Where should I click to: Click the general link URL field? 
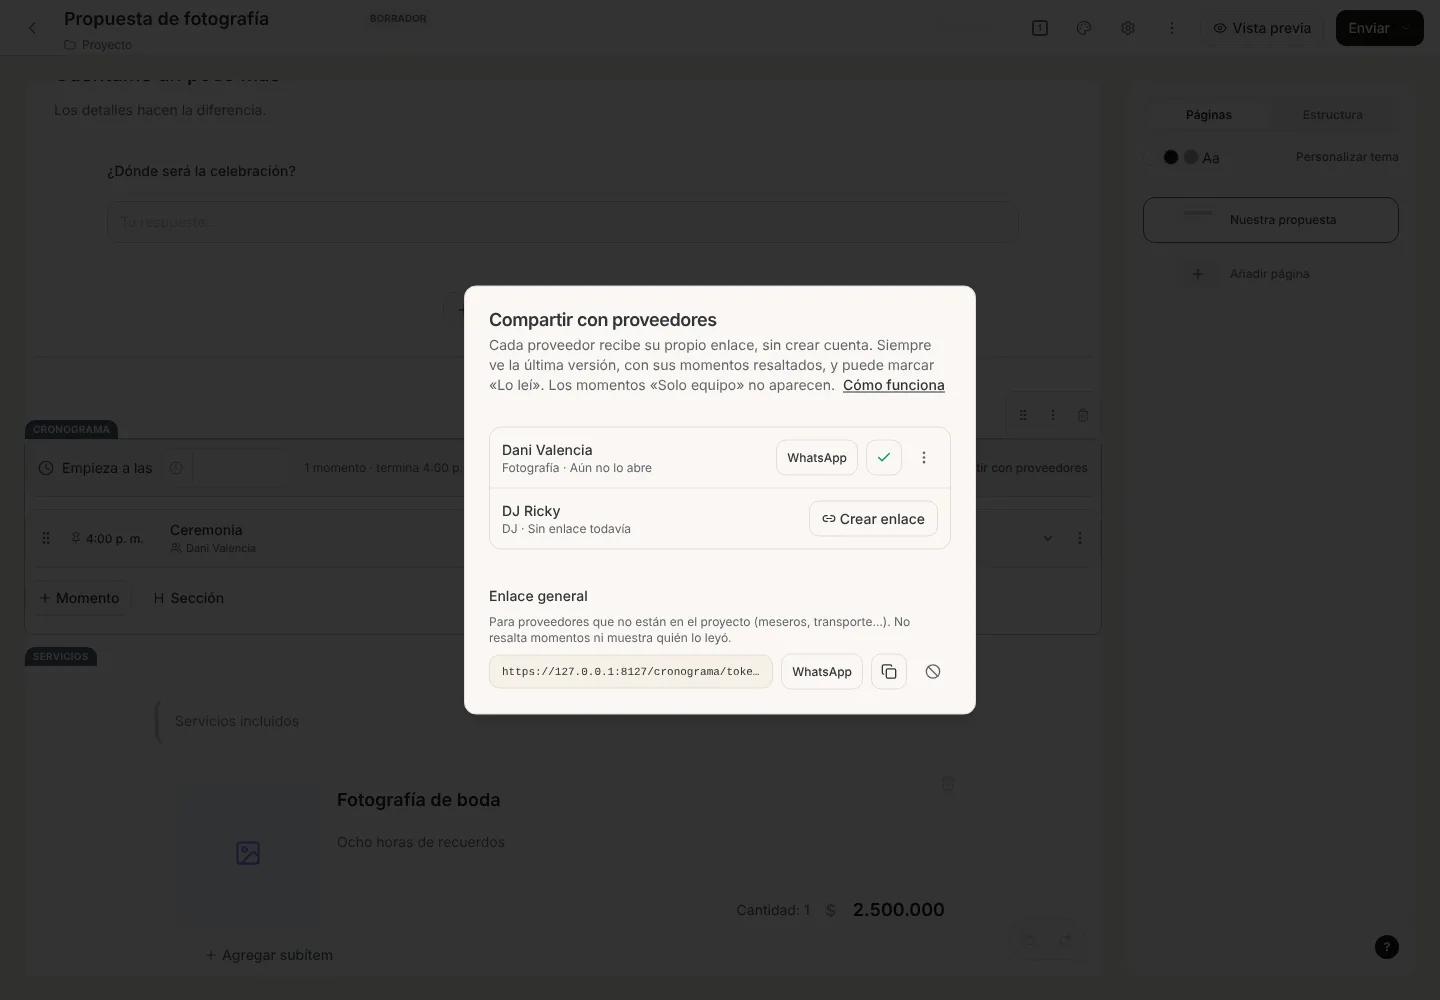(631, 672)
